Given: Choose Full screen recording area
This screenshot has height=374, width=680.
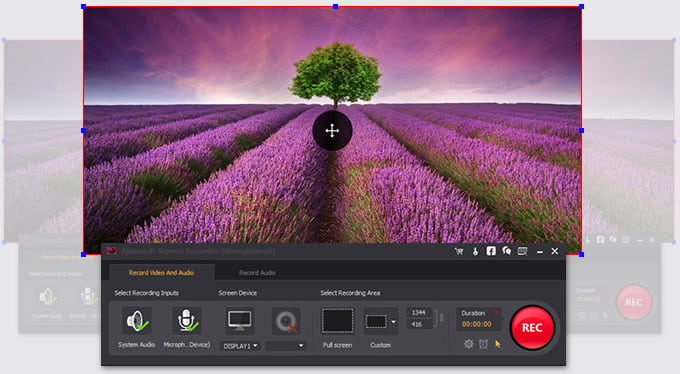Looking at the screenshot, I should (x=337, y=321).
